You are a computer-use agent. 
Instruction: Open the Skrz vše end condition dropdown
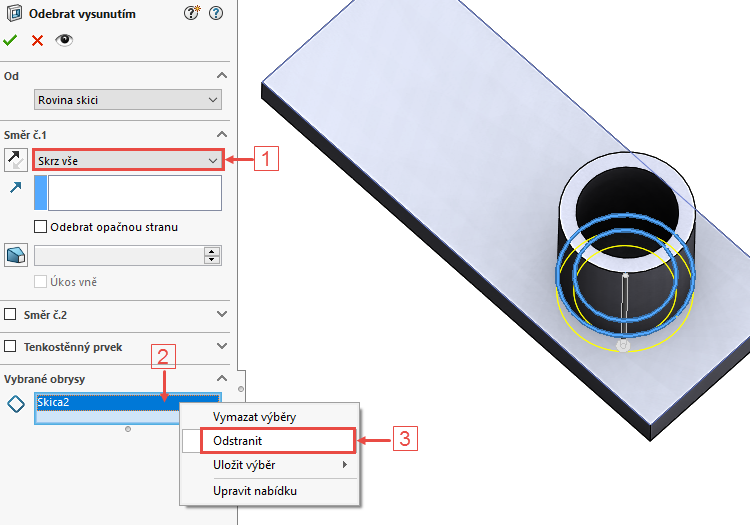[x=128, y=161]
